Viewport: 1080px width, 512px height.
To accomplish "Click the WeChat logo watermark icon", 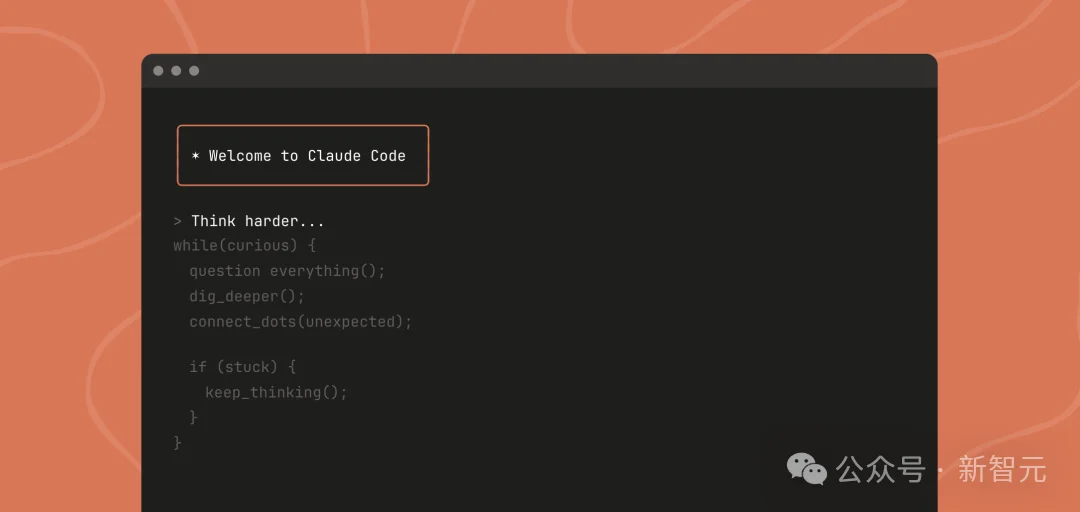I will coord(807,468).
